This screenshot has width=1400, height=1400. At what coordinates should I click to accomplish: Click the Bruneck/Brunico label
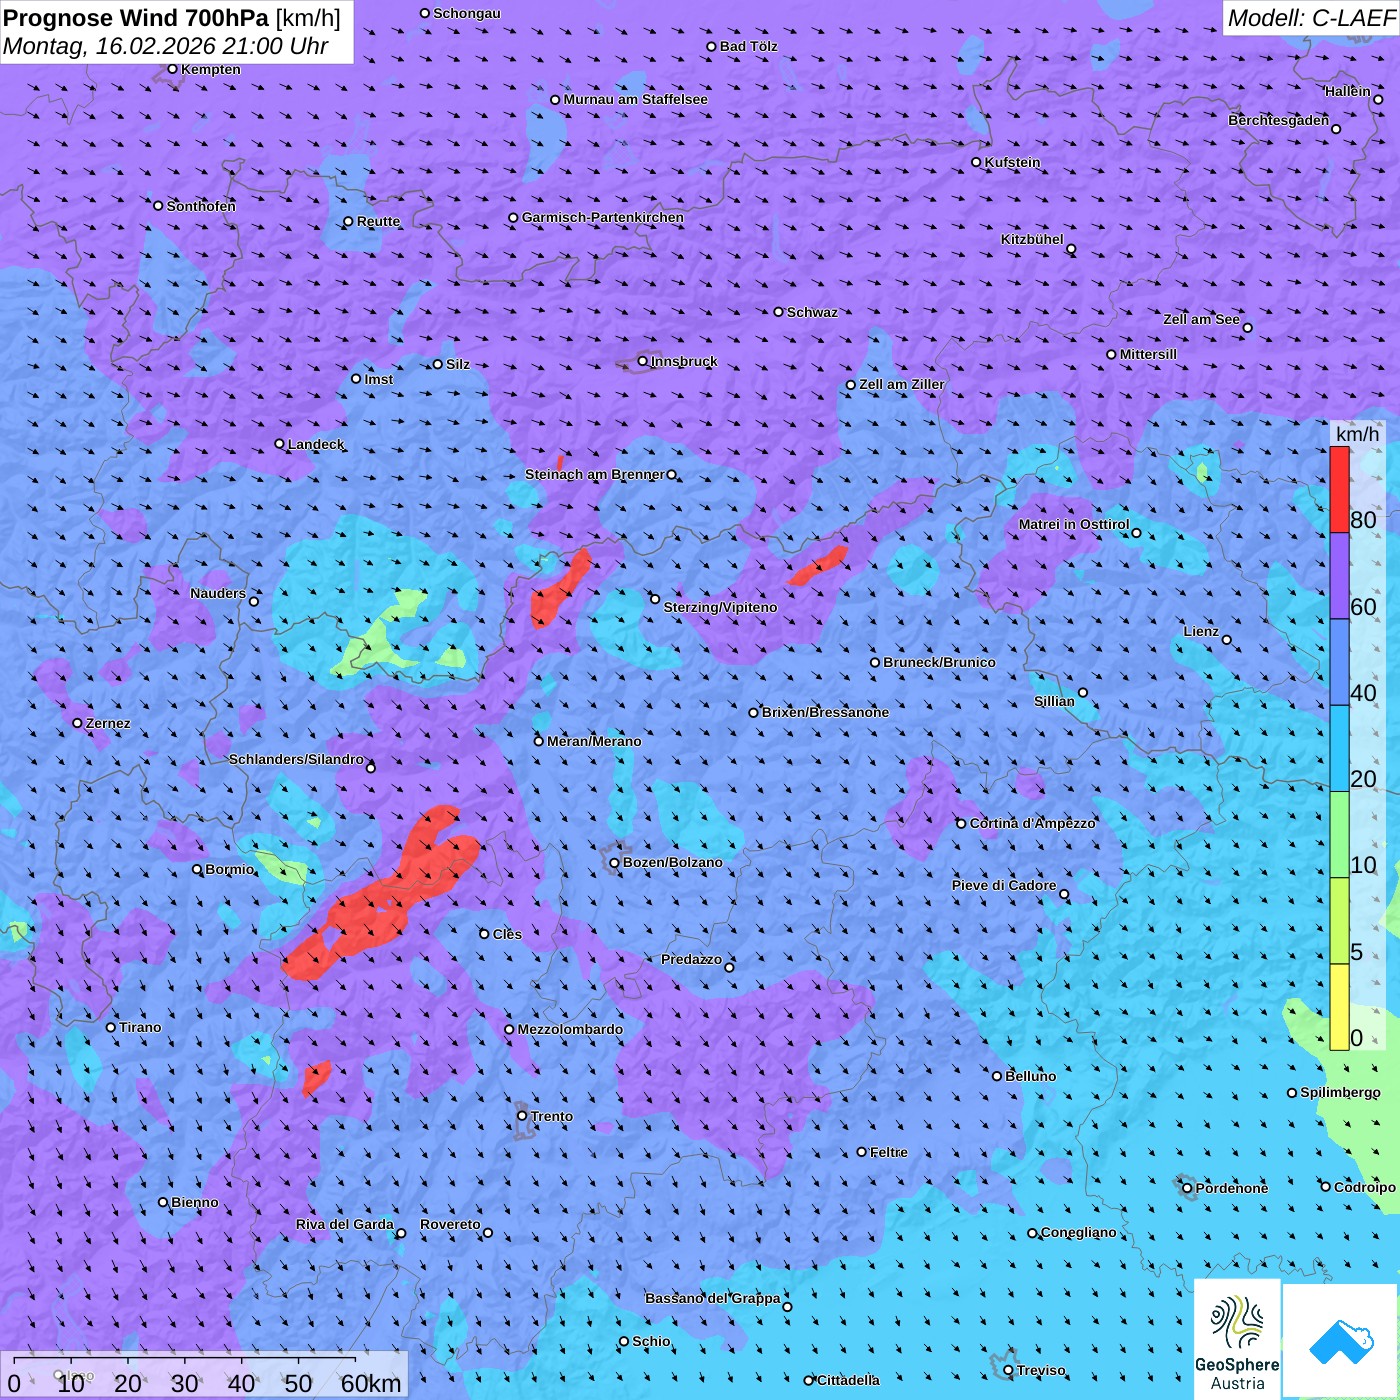point(939,662)
